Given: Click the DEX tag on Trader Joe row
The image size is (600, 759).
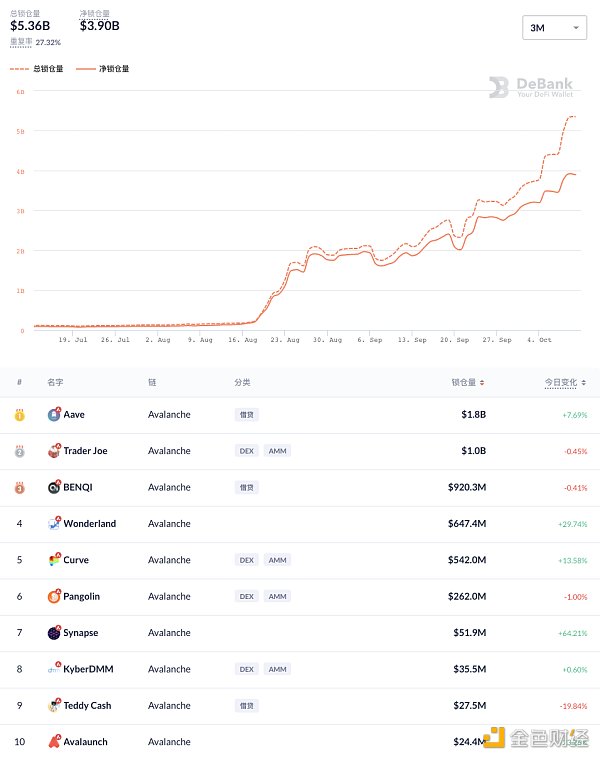Looking at the screenshot, I should point(246,451).
